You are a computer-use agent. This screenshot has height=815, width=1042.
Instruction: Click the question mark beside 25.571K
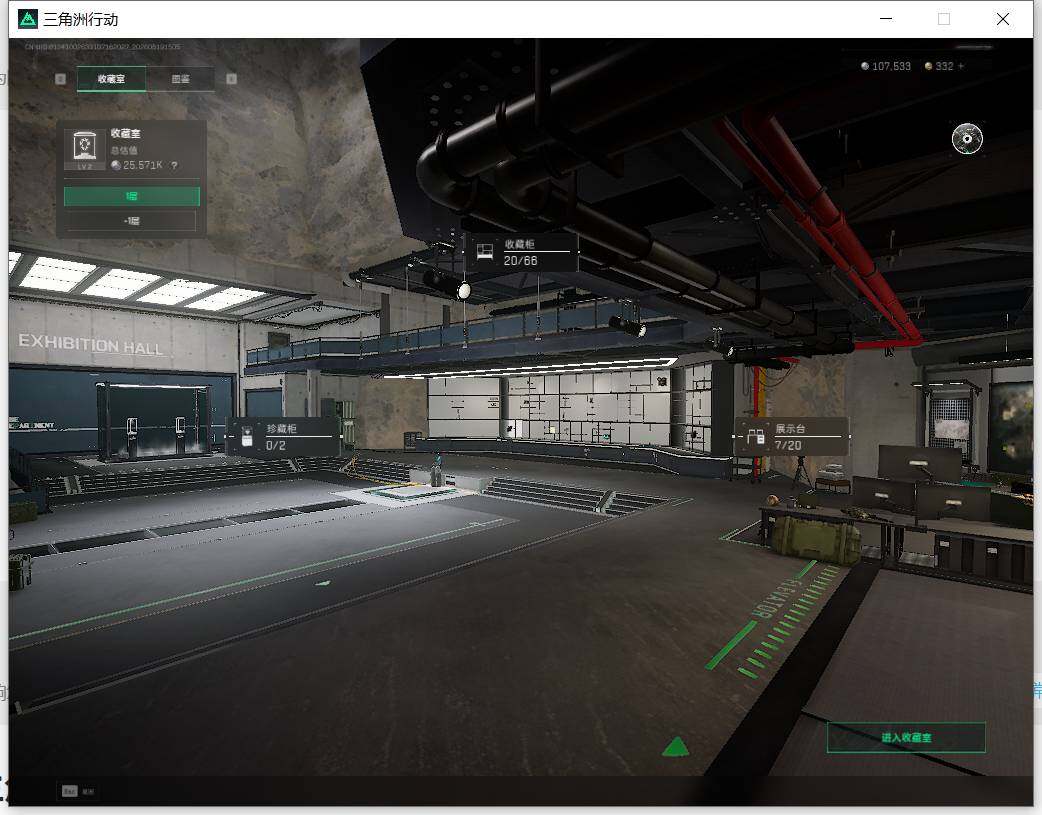tap(174, 166)
